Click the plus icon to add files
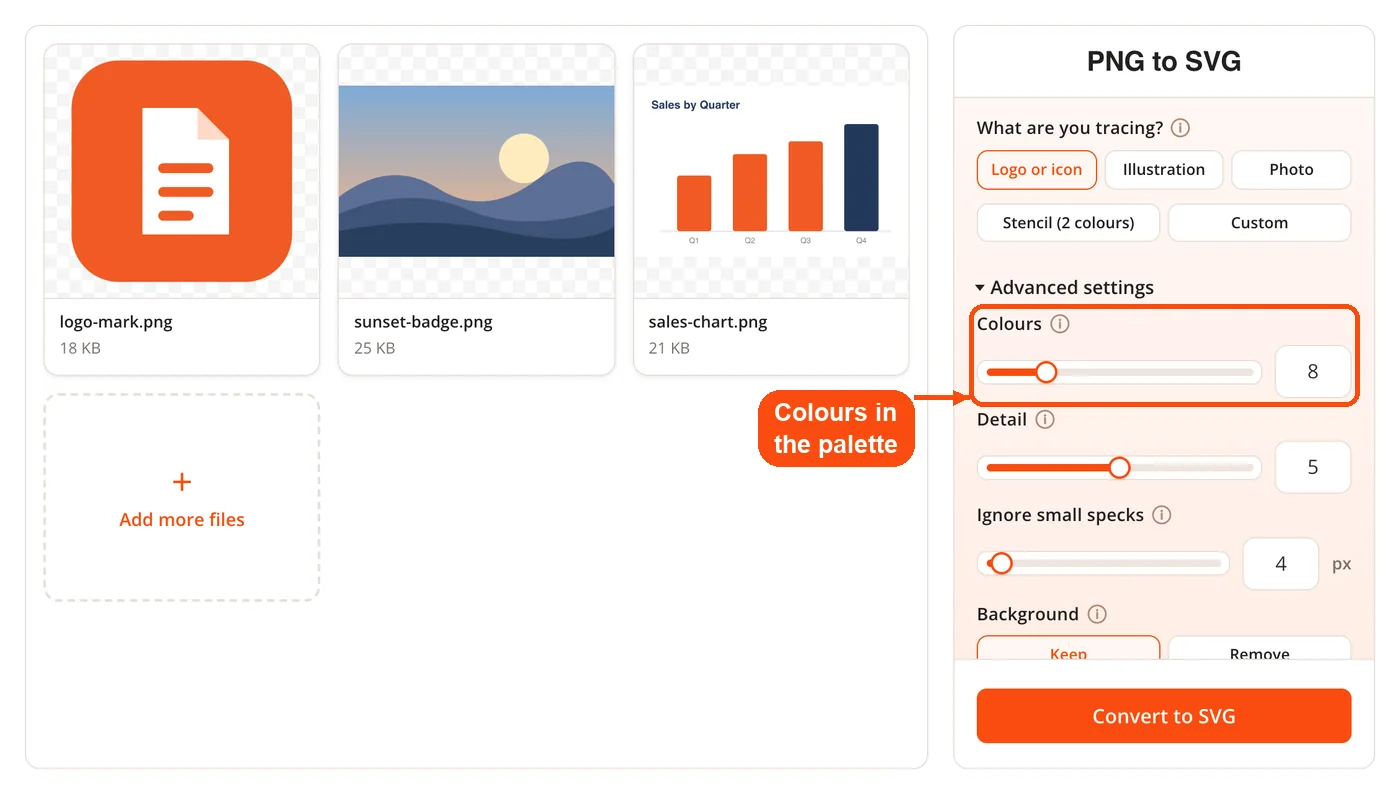Screen dimensions: 1400x794 [182, 482]
